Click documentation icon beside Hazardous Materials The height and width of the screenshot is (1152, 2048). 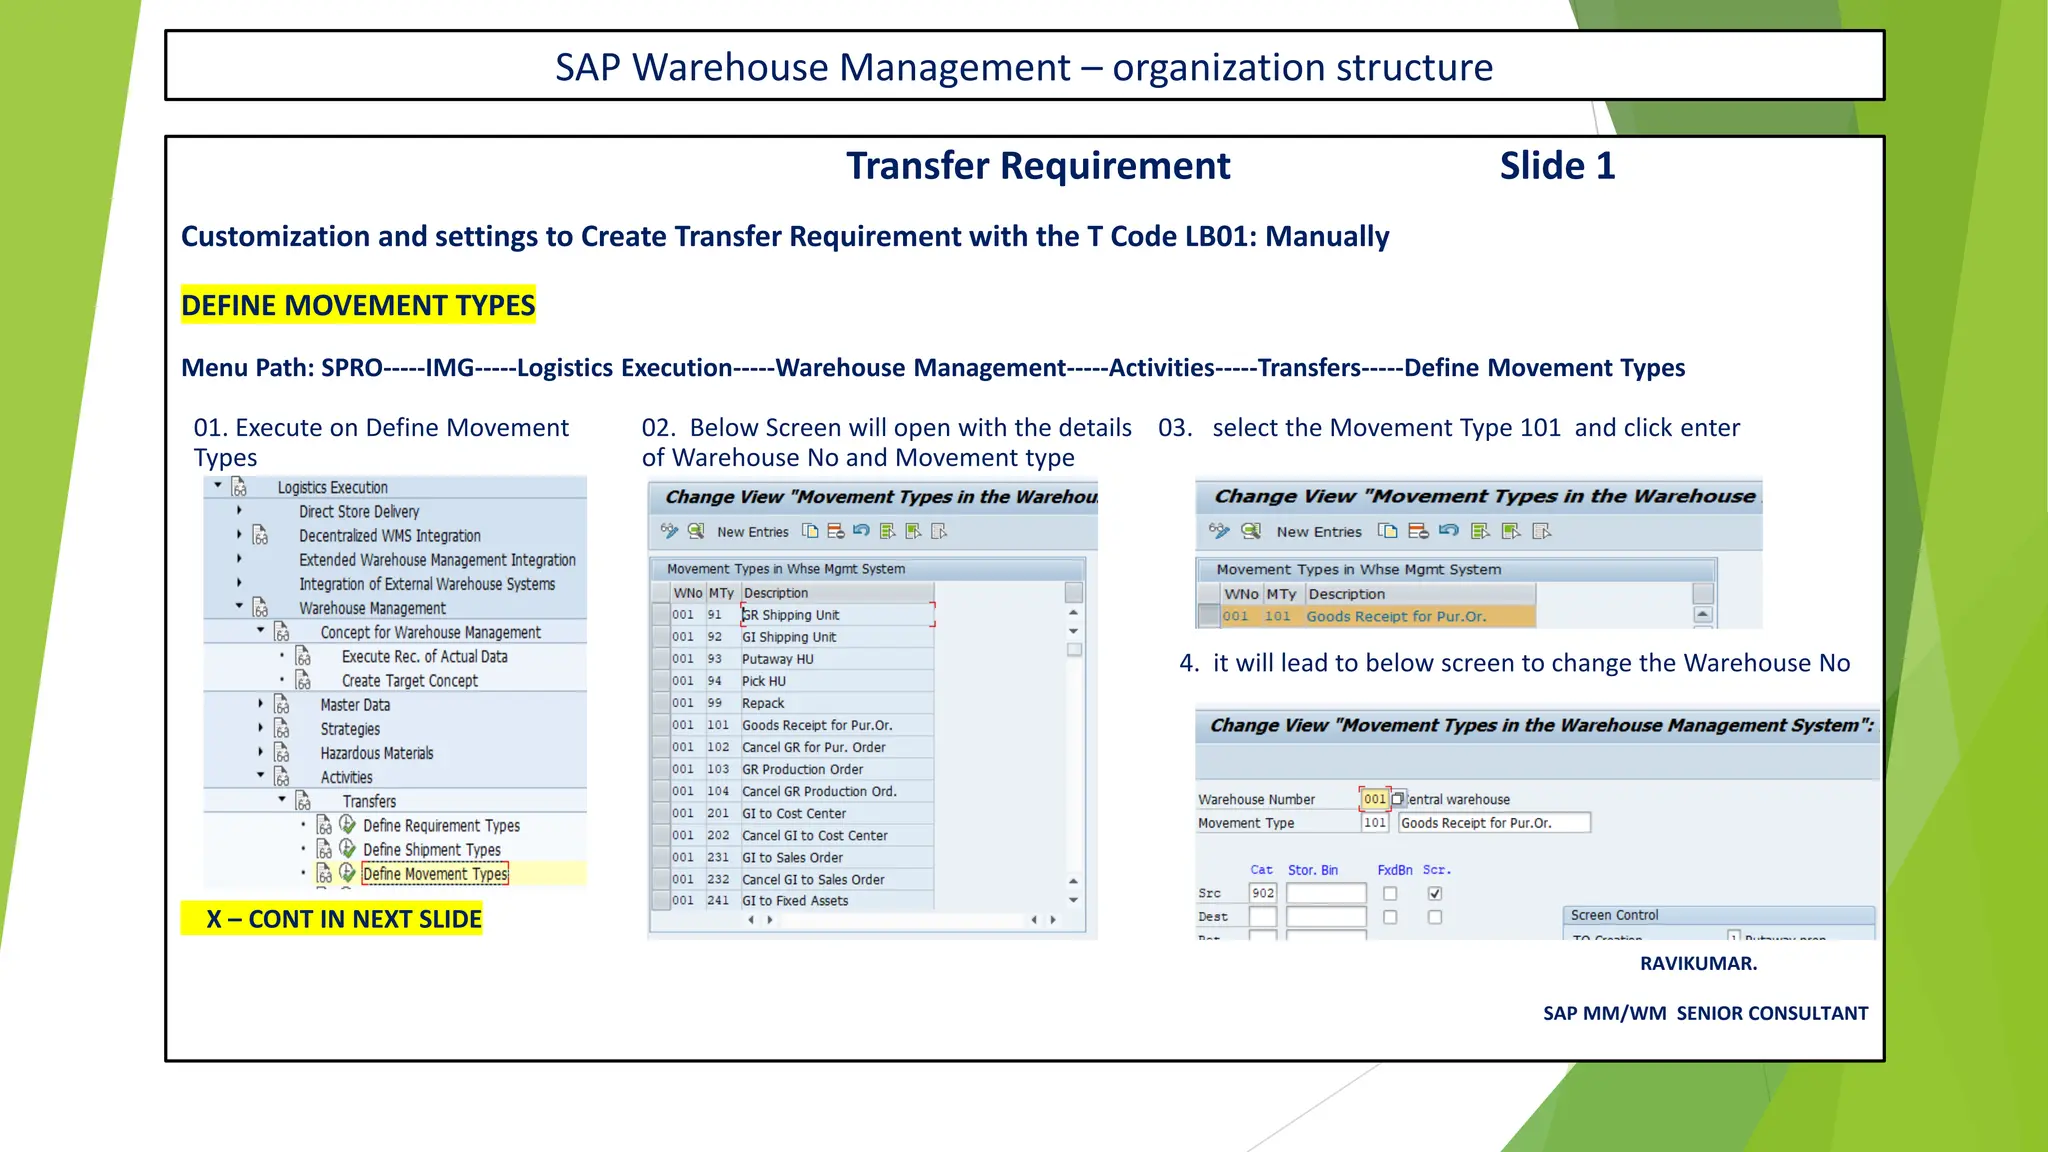click(x=282, y=753)
